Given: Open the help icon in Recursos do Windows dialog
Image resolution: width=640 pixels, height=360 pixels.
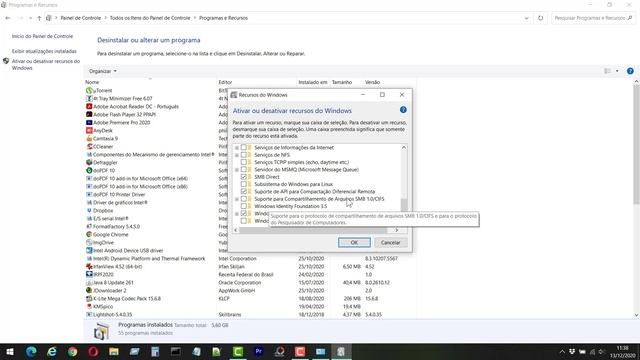Looking at the screenshot, I should 403,110.
